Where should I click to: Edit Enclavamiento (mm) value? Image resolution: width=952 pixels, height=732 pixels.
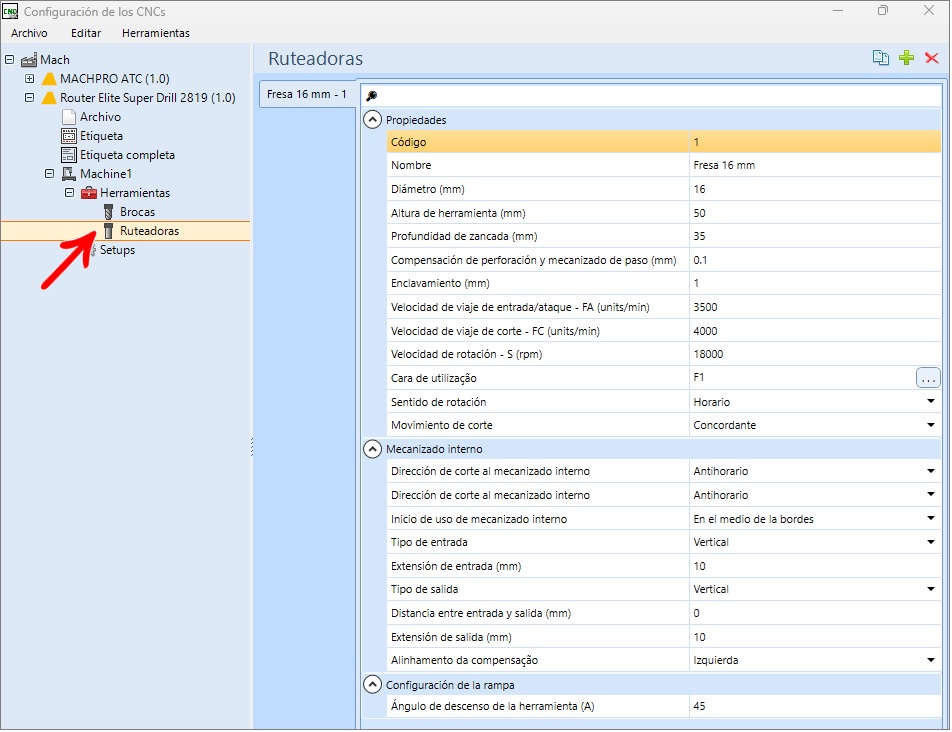[x=815, y=283]
